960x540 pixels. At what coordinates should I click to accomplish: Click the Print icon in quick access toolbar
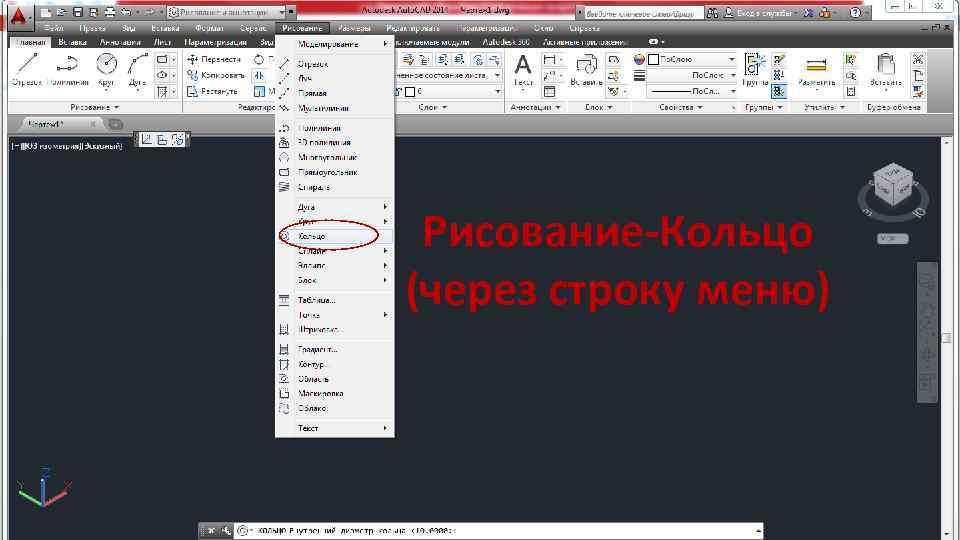(x=110, y=12)
